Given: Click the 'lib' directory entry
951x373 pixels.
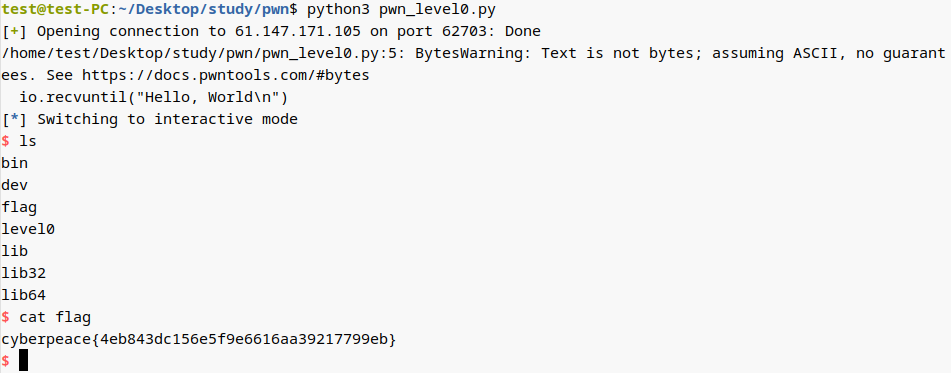Looking at the screenshot, I should tap(15, 251).
